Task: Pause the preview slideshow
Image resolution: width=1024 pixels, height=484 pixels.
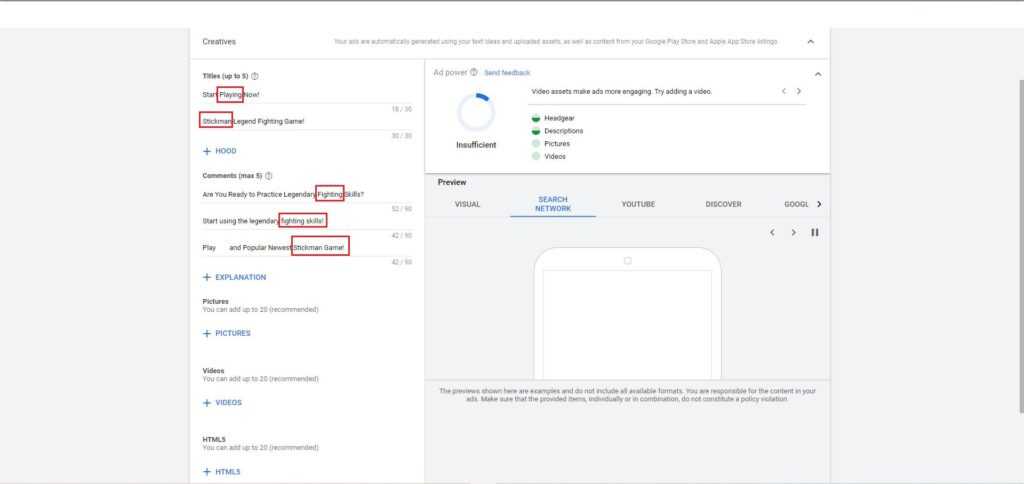Action: (x=814, y=233)
